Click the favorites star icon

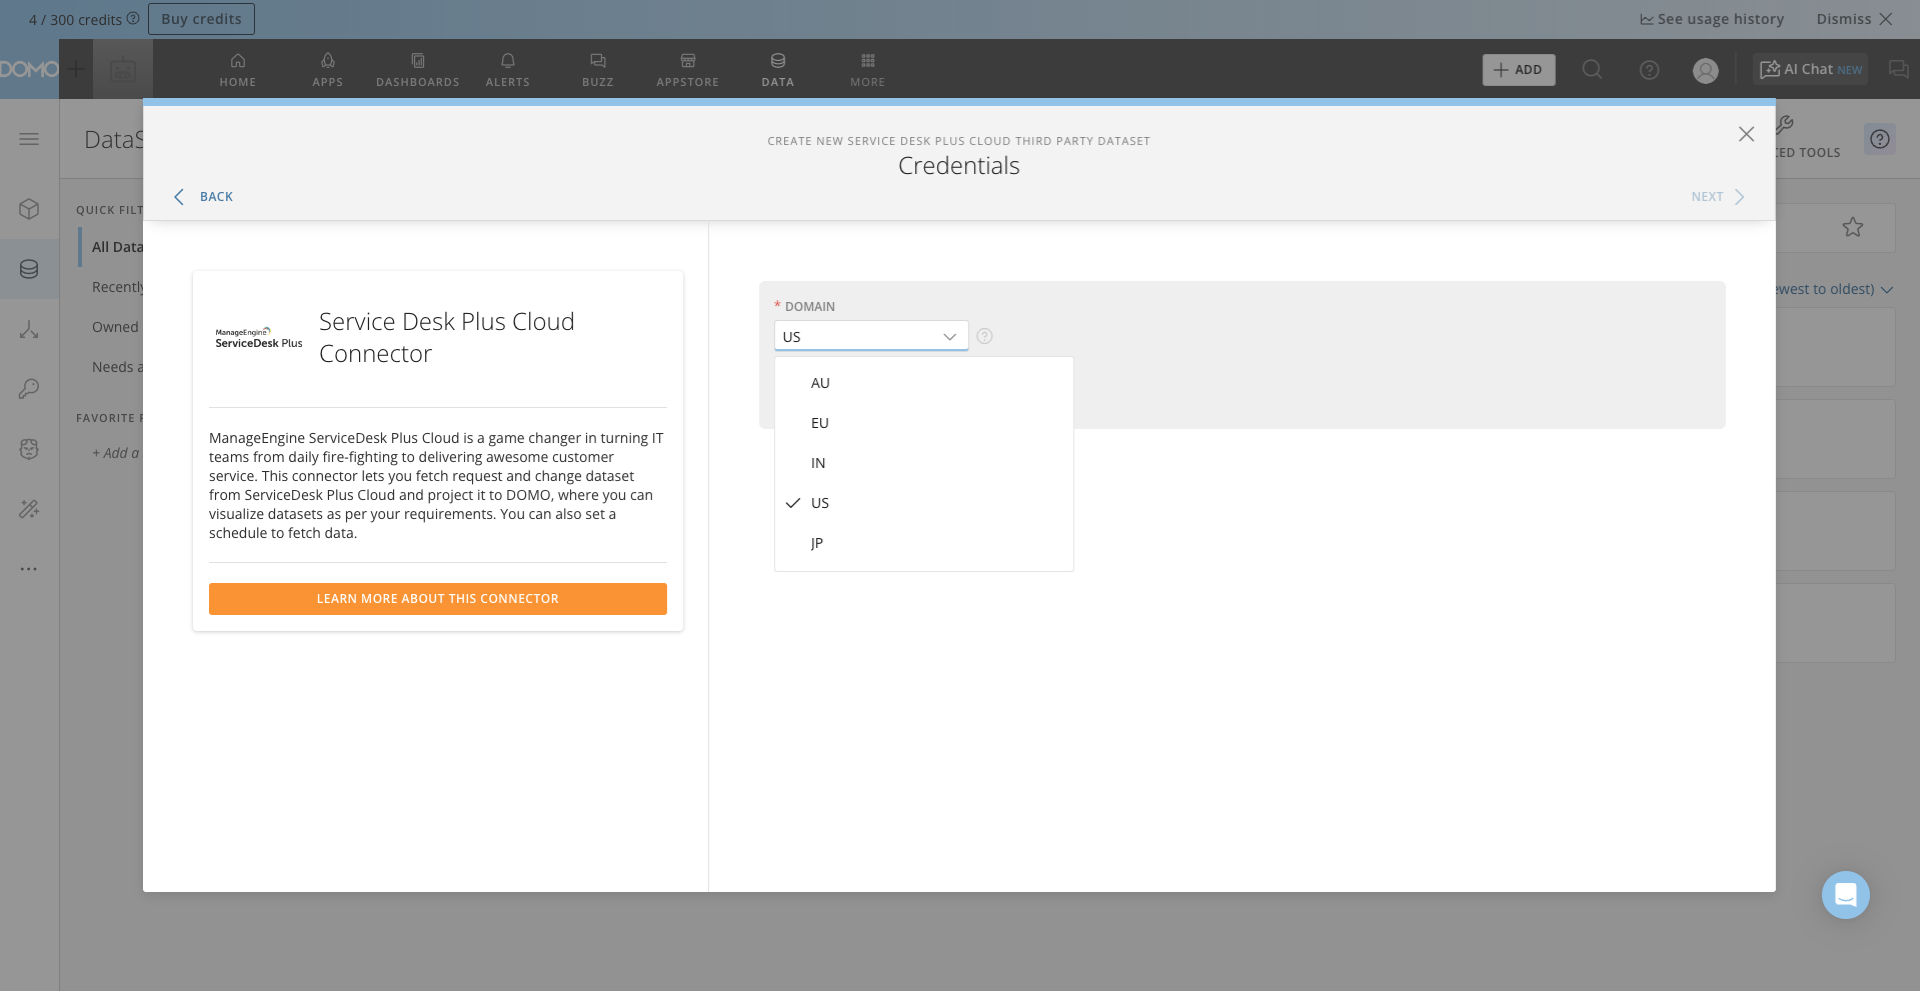1853,228
